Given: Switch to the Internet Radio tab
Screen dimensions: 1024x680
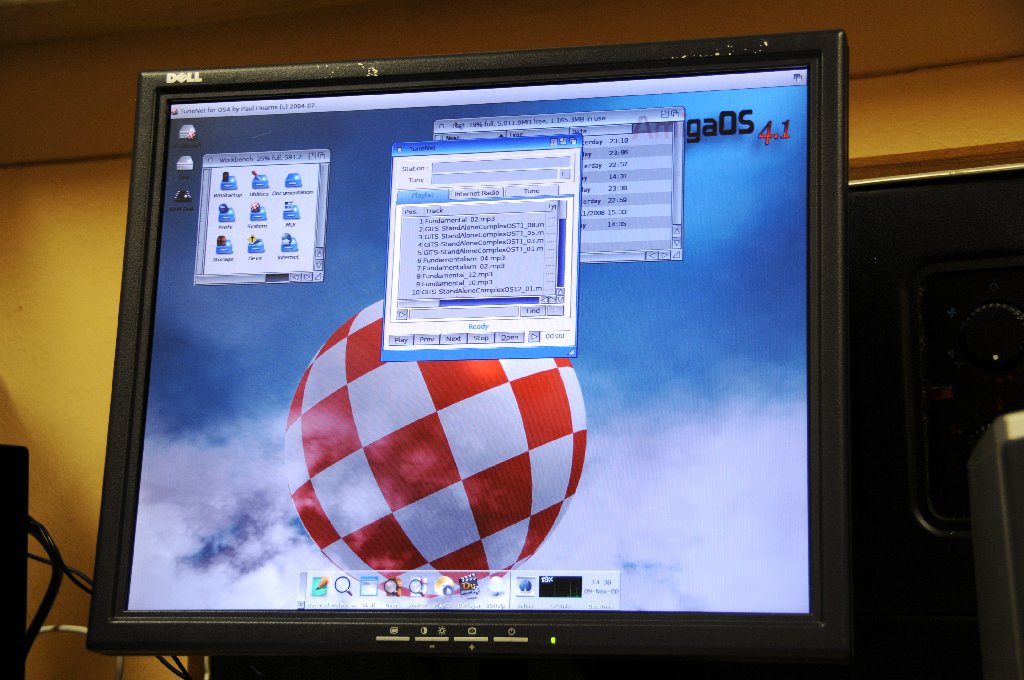Looking at the screenshot, I should click(476, 193).
